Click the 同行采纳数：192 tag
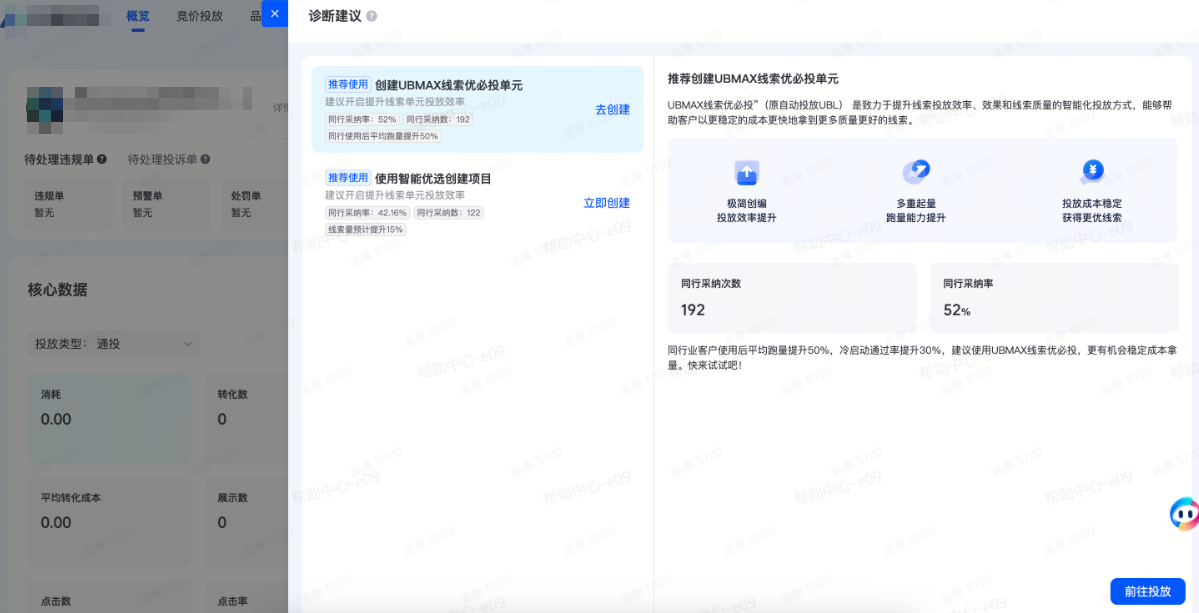The height and width of the screenshot is (613, 1199). [x=437, y=120]
